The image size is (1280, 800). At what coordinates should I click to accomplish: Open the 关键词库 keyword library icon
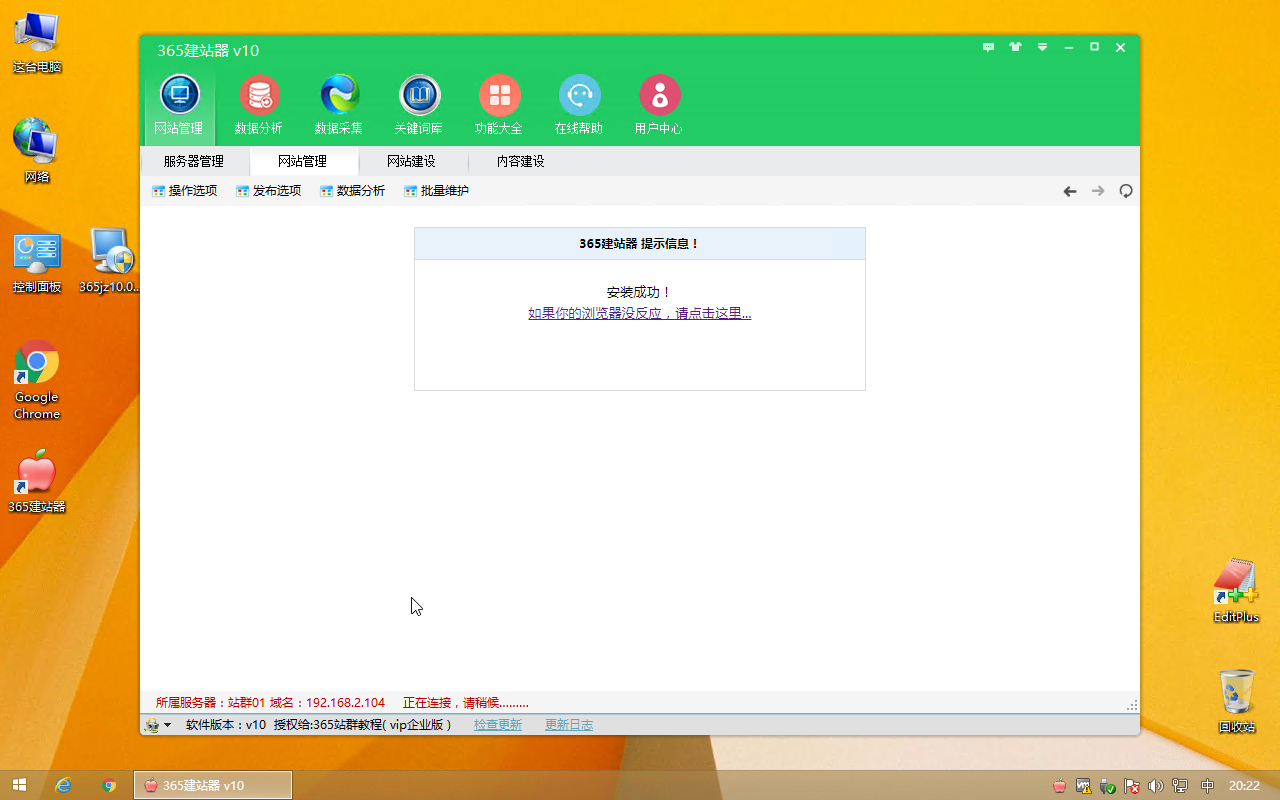tap(419, 105)
